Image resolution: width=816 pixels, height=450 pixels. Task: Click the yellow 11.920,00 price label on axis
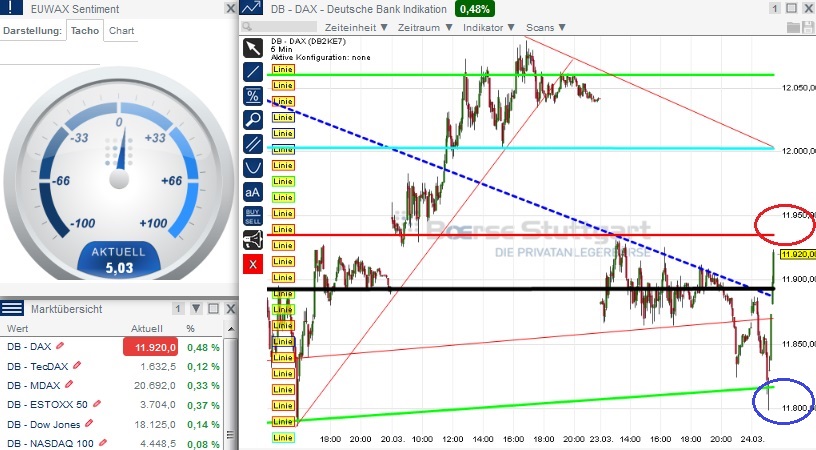[x=798, y=254]
